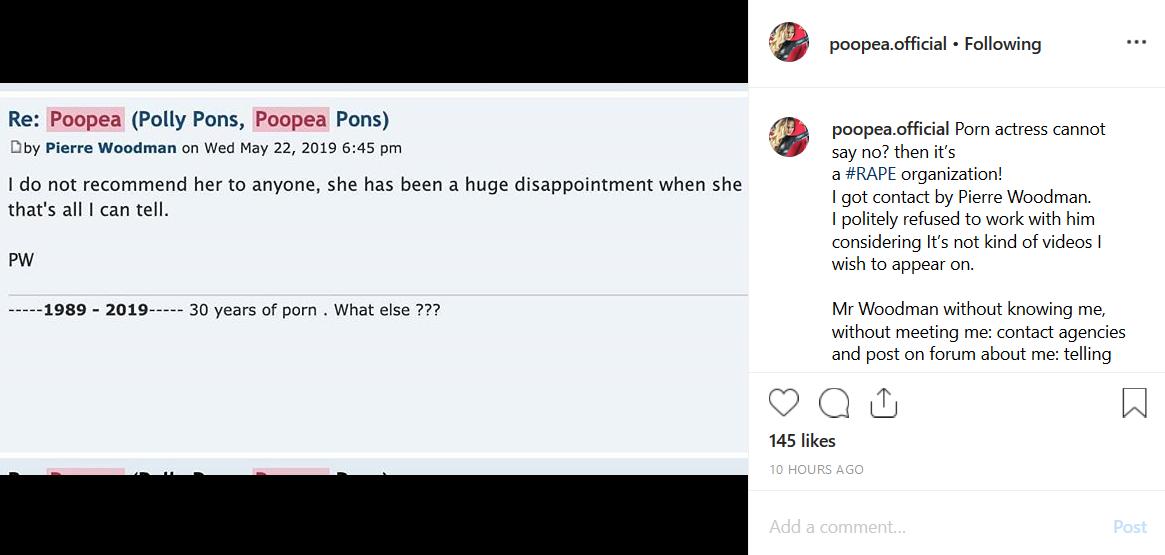Click the 10 hours ago timestamp
The height and width of the screenshot is (555, 1165).
816,469
